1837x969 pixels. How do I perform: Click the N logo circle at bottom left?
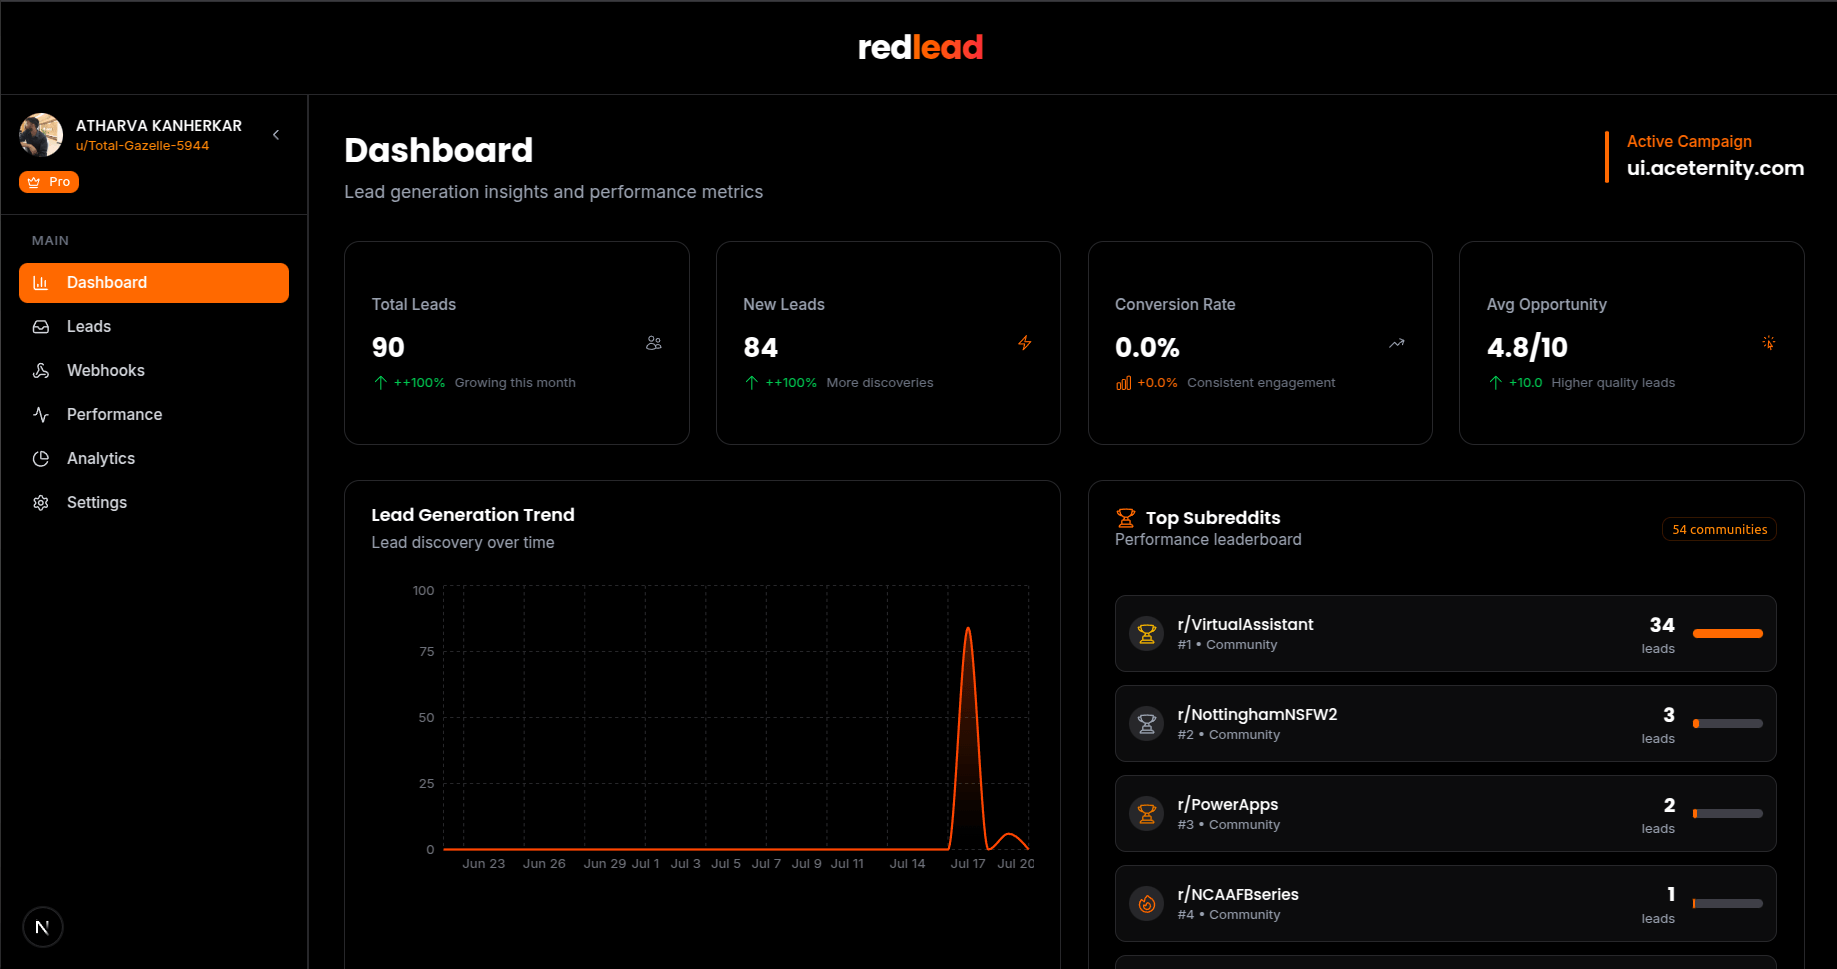click(x=42, y=927)
